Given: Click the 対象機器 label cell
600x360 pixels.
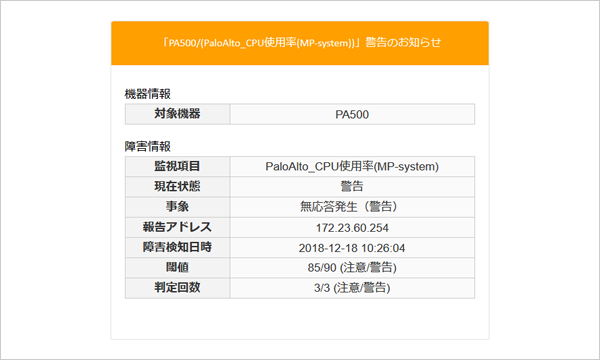Looking at the screenshot, I should [x=177, y=114].
